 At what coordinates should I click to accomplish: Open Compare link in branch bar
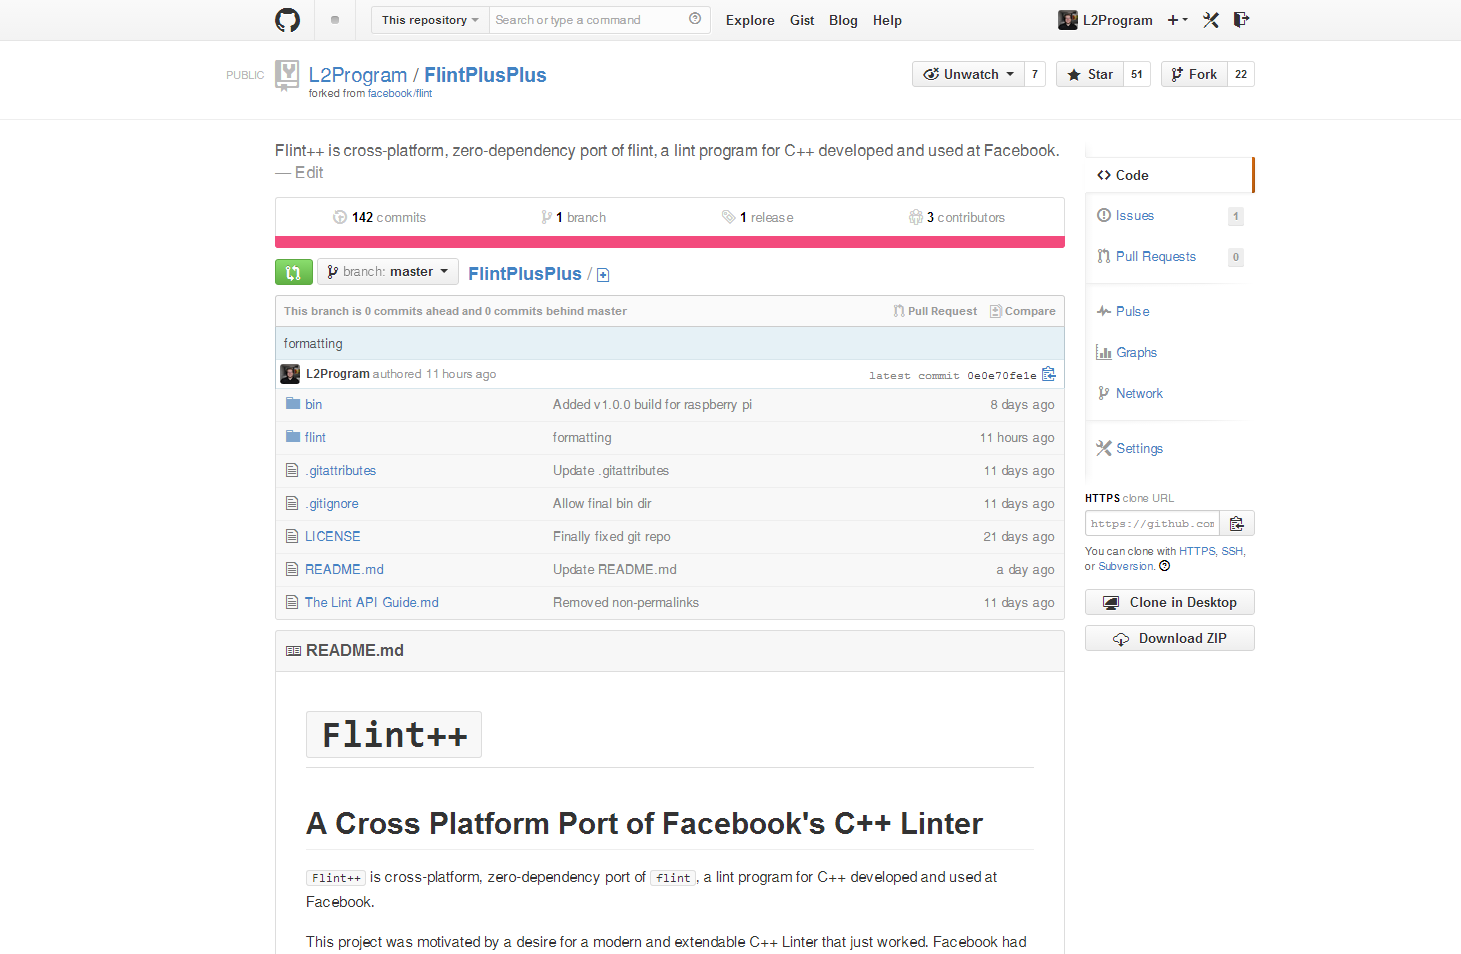tap(1022, 311)
